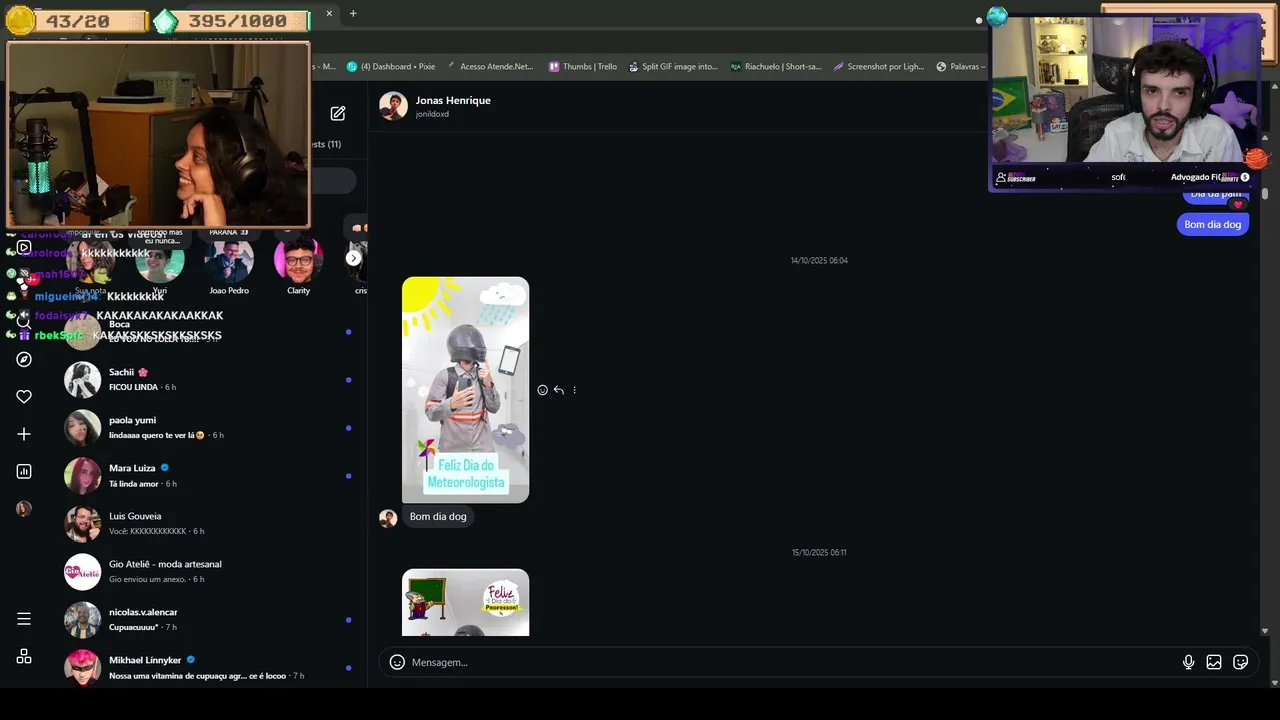Screen dimensions: 1280x720
Task: Open paola yumi conversation
Action: click(x=210, y=428)
